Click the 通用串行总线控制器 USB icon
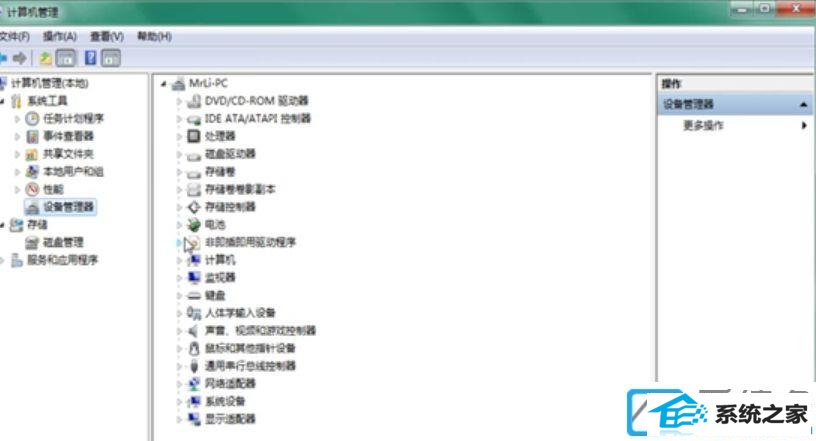 coord(194,366)
